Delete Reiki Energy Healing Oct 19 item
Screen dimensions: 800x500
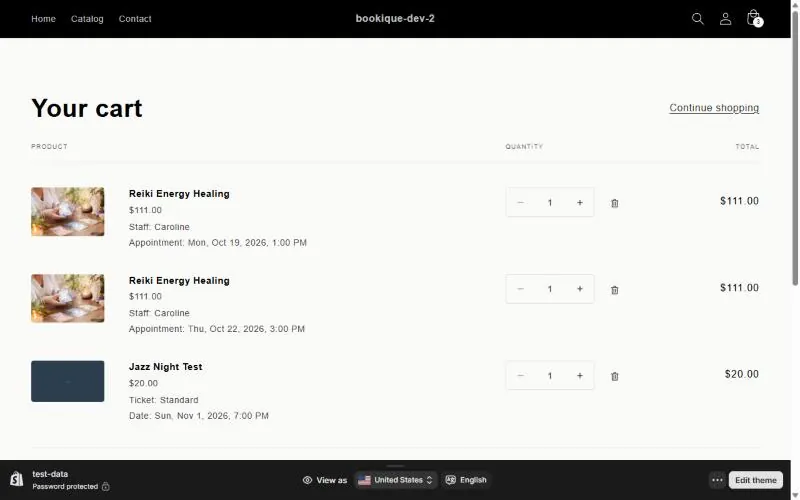click(614, 203)
